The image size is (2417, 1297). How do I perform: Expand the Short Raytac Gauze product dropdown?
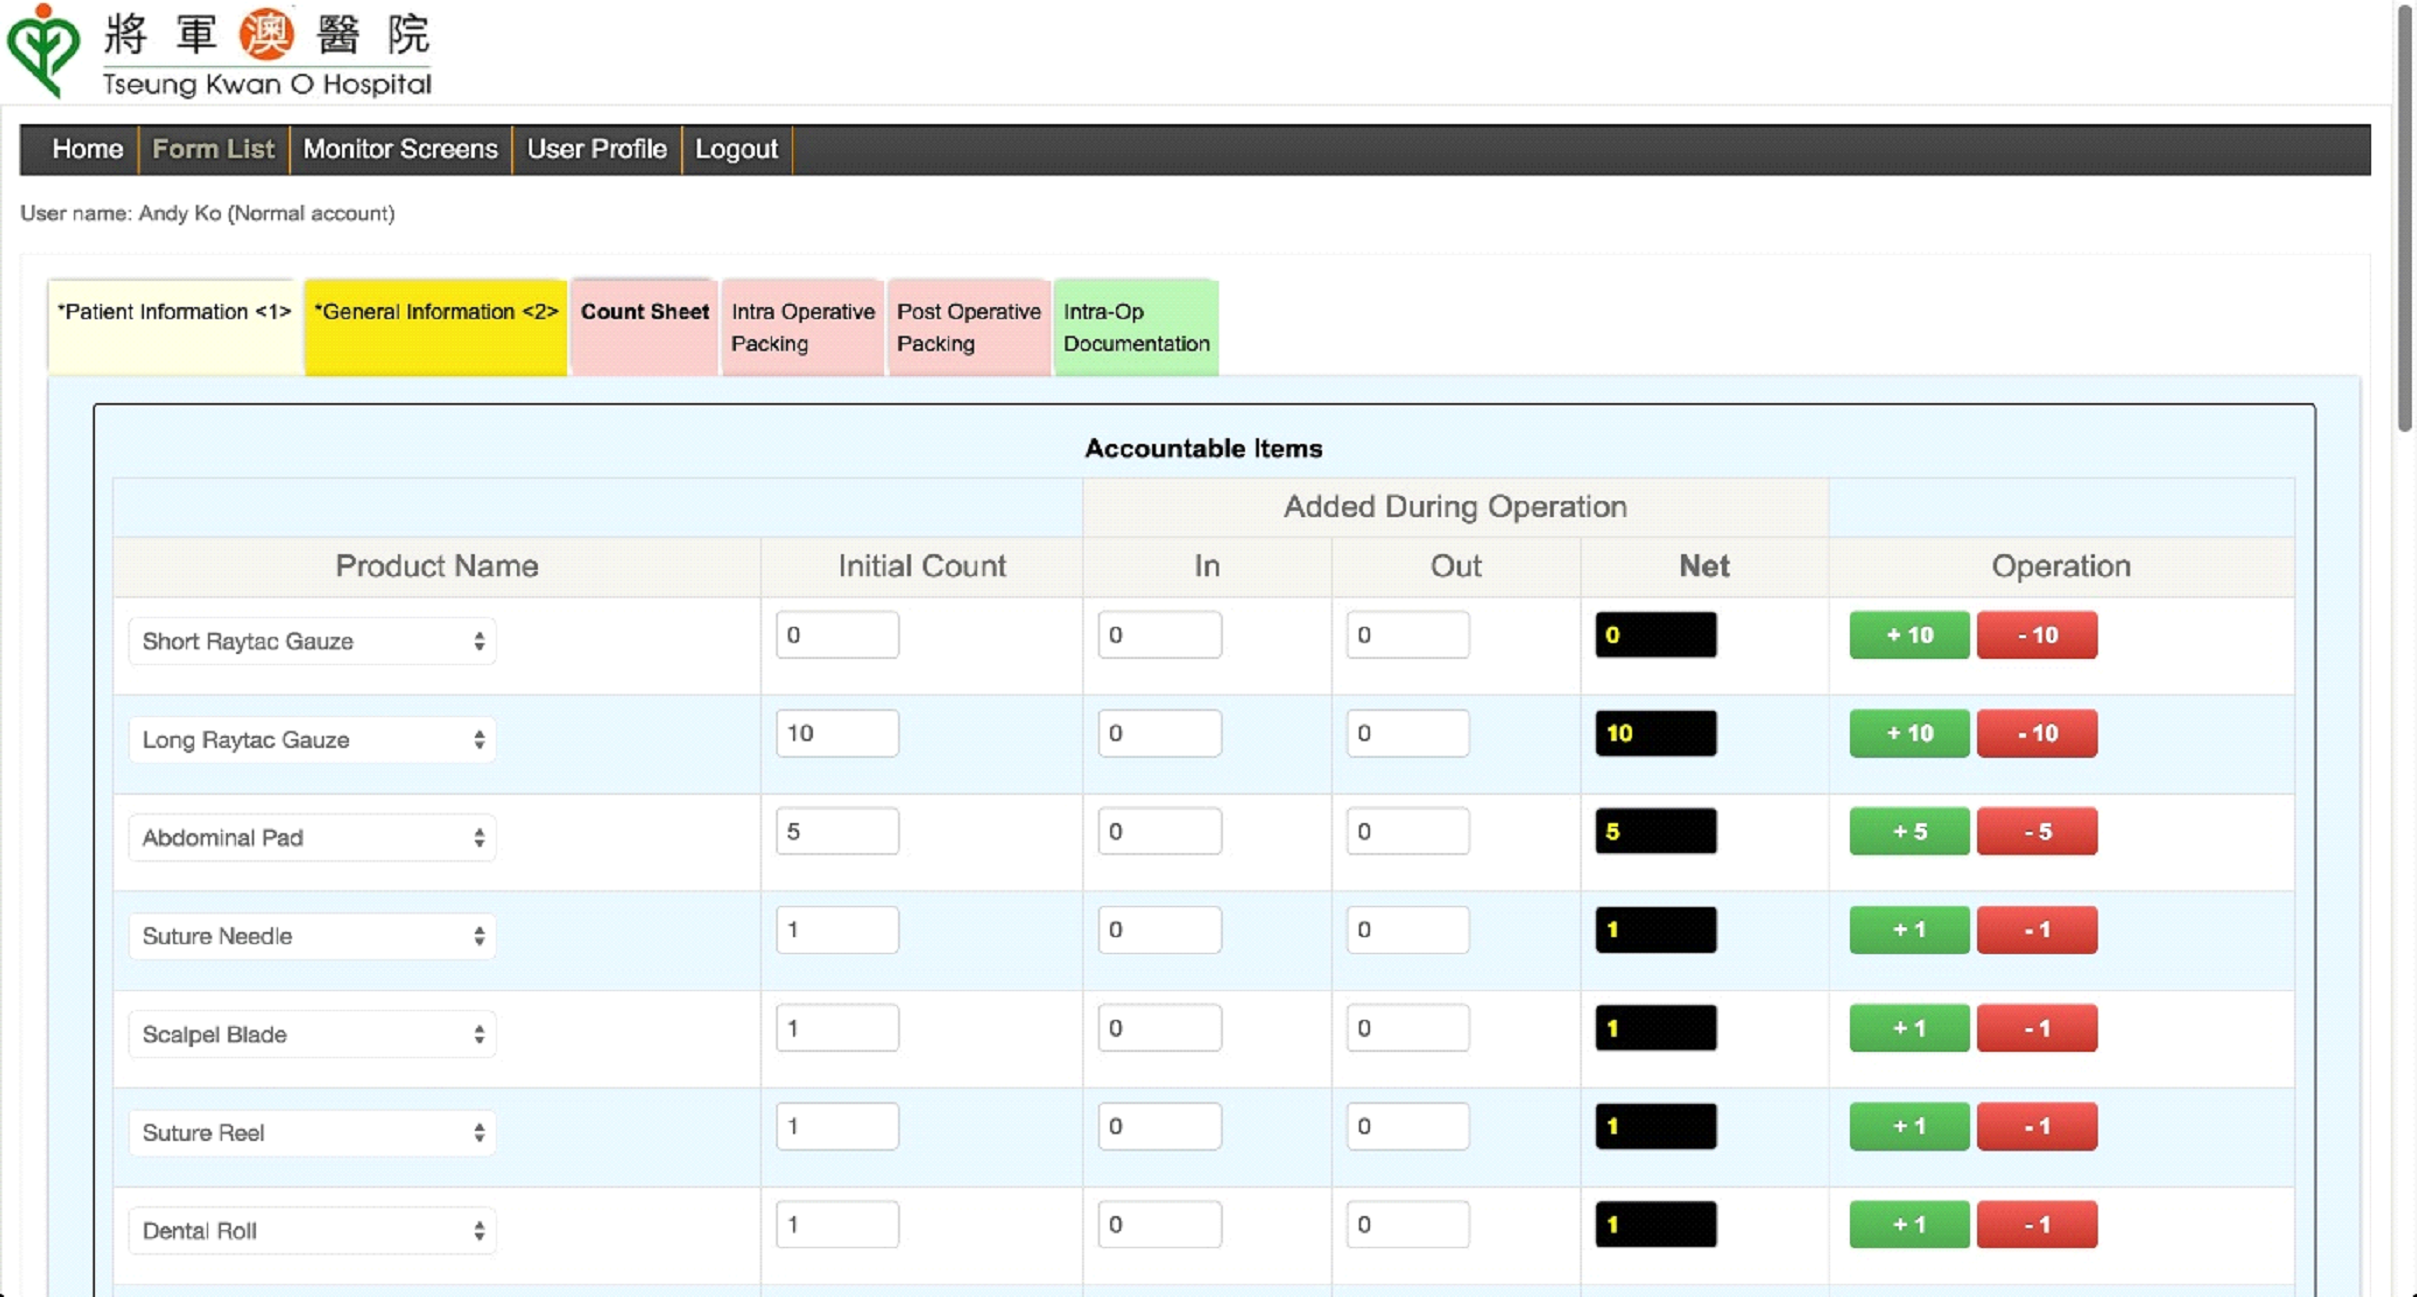pyautogui.click(x=312, y=641)
